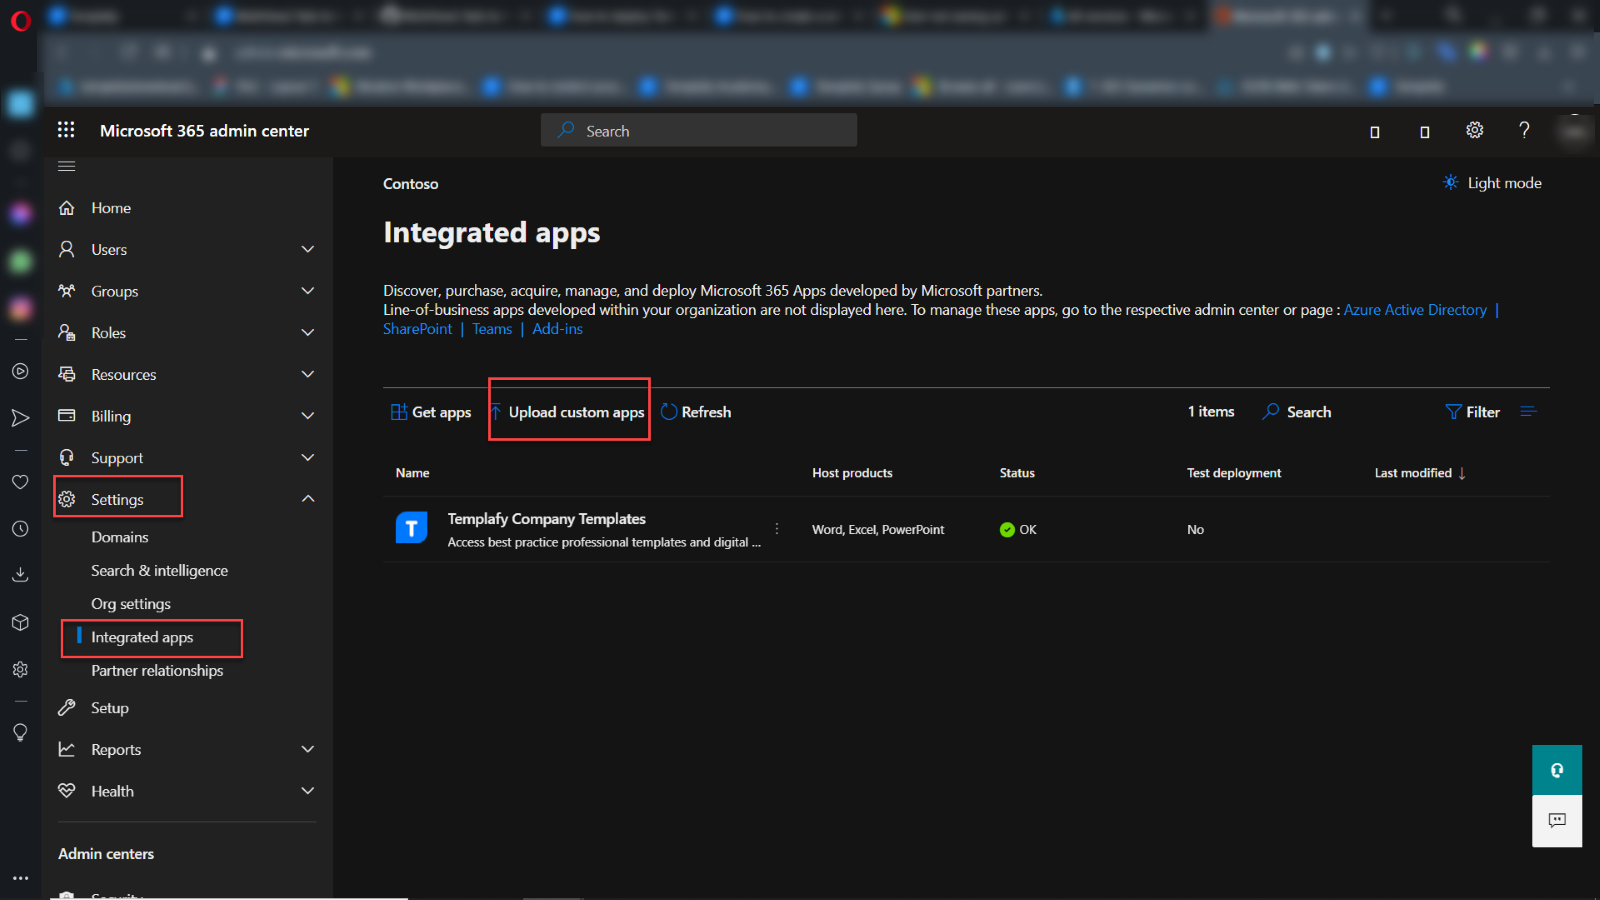Click the settings gear in top header
The height and width of the screenshot is (900, 1600).
(1474, 130)
